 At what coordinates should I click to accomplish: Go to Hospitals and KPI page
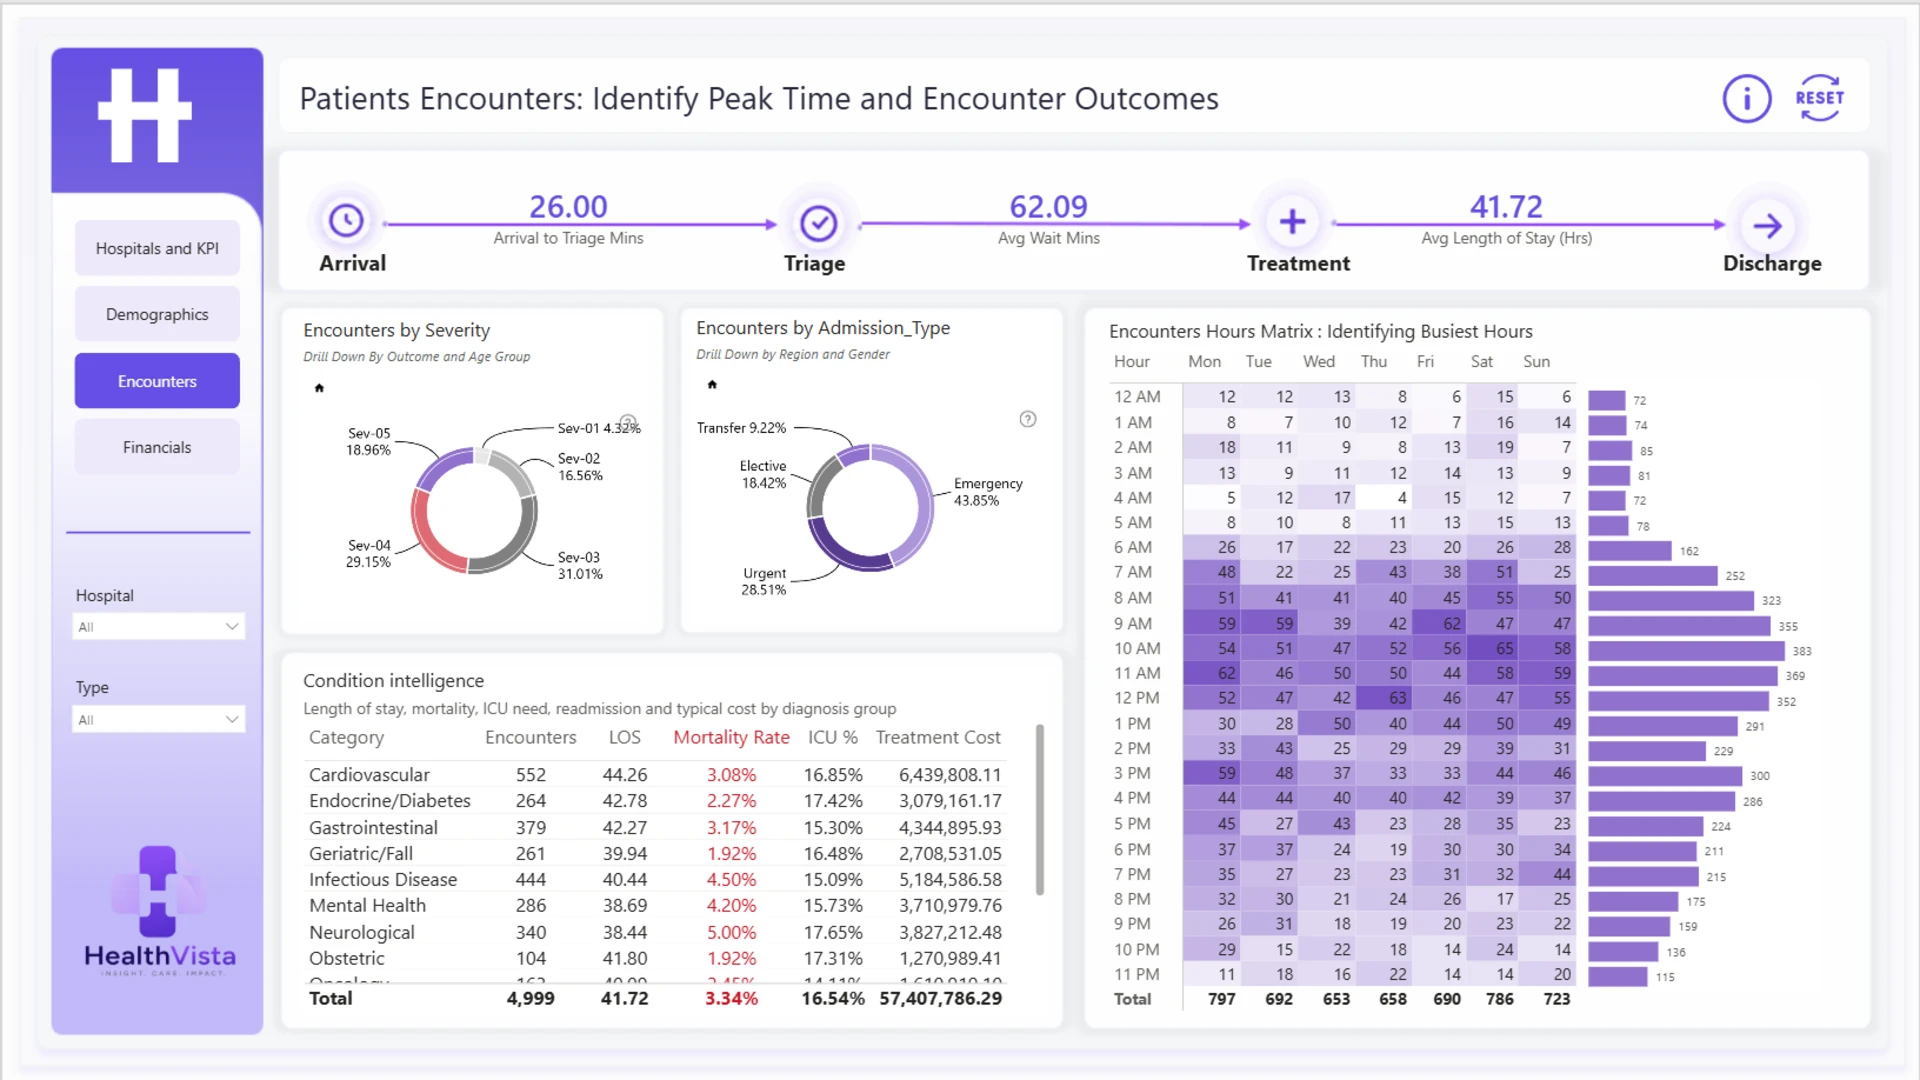tap(157, 248)
